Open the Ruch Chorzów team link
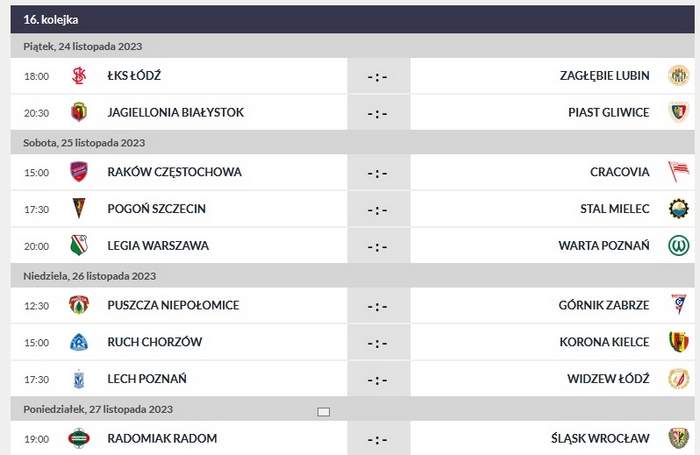This screenshot has width=700, height=455. pyautogui.click(x=154, y=342)
